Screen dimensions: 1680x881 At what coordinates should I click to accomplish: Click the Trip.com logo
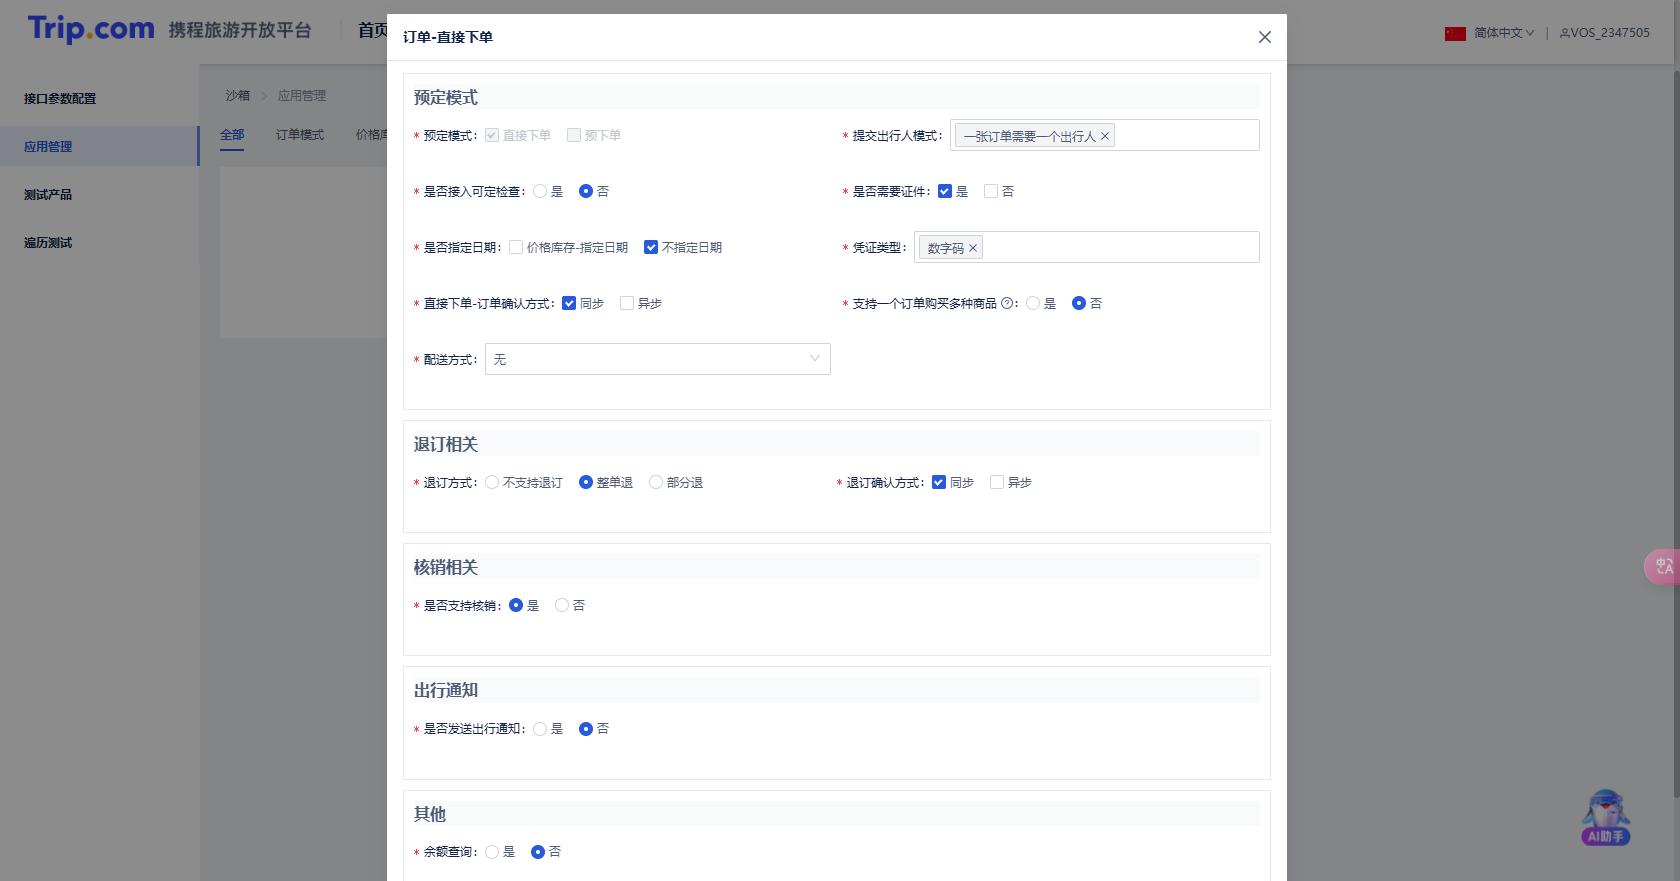click(91, 29)
